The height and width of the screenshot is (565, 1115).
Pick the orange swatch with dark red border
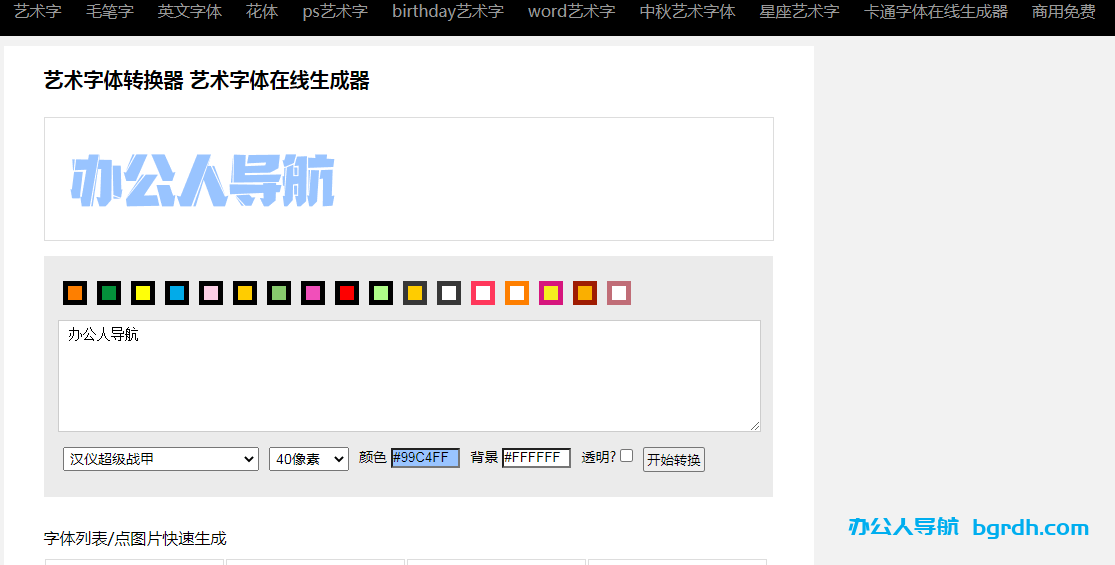coord(585,293)
